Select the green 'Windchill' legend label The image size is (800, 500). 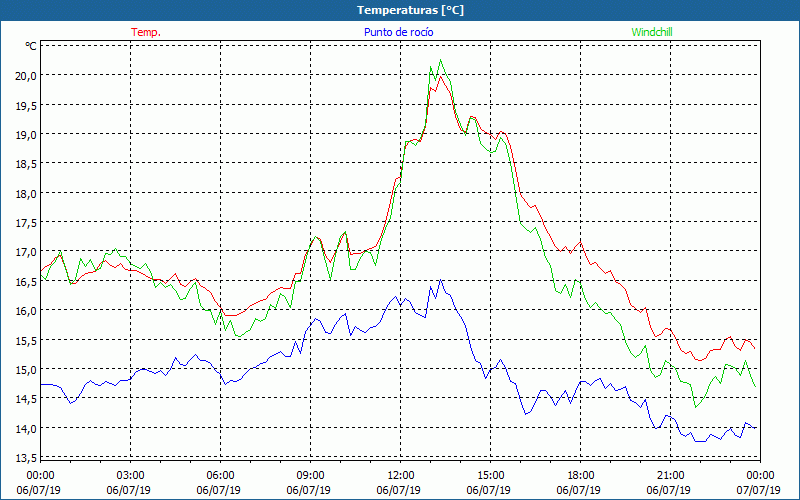[x=652, y=32]
